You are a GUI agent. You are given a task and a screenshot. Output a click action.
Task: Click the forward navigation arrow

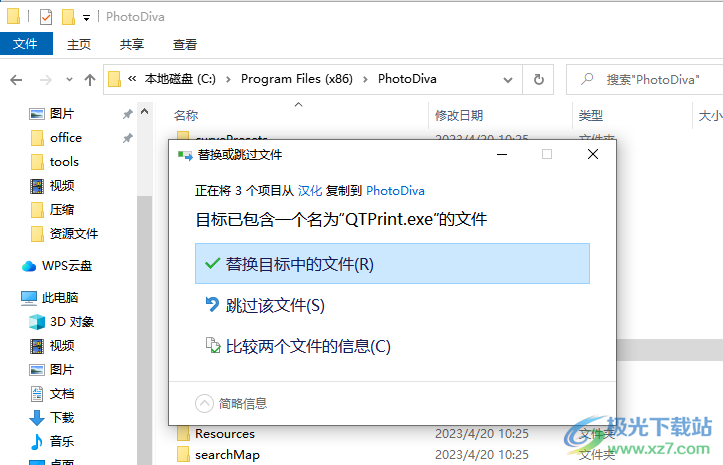coord(45,80)
